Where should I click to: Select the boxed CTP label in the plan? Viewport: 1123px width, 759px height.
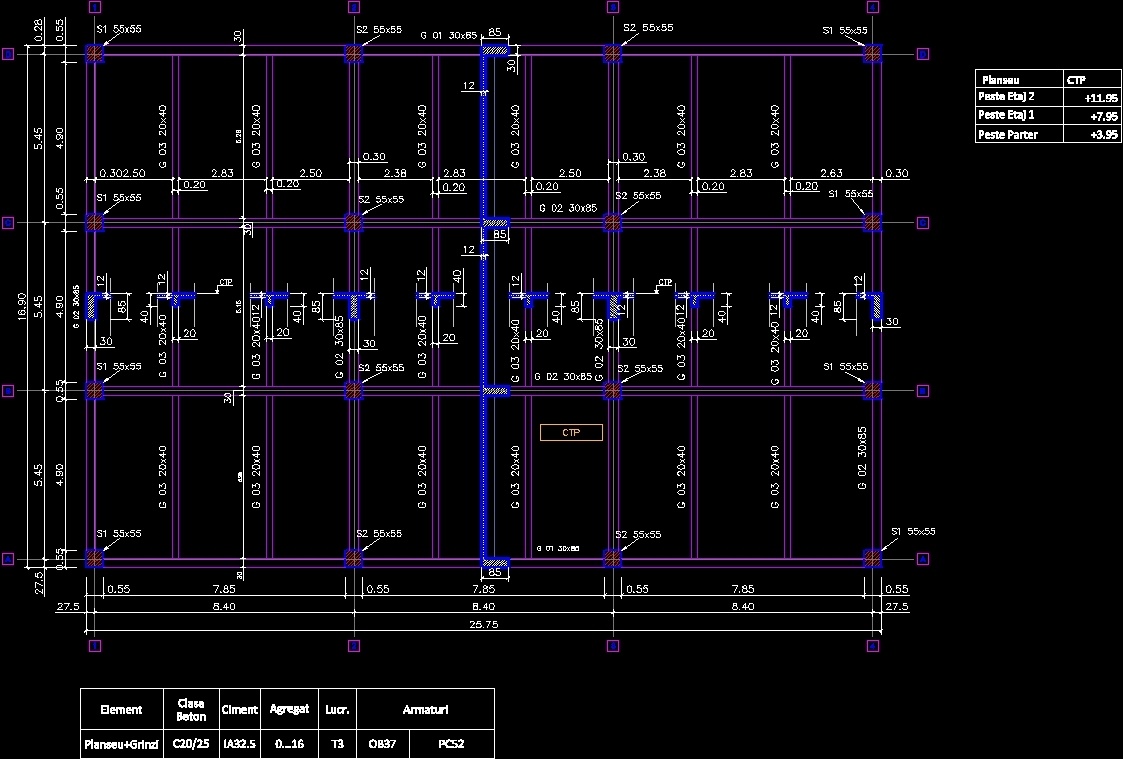[570, 432]
